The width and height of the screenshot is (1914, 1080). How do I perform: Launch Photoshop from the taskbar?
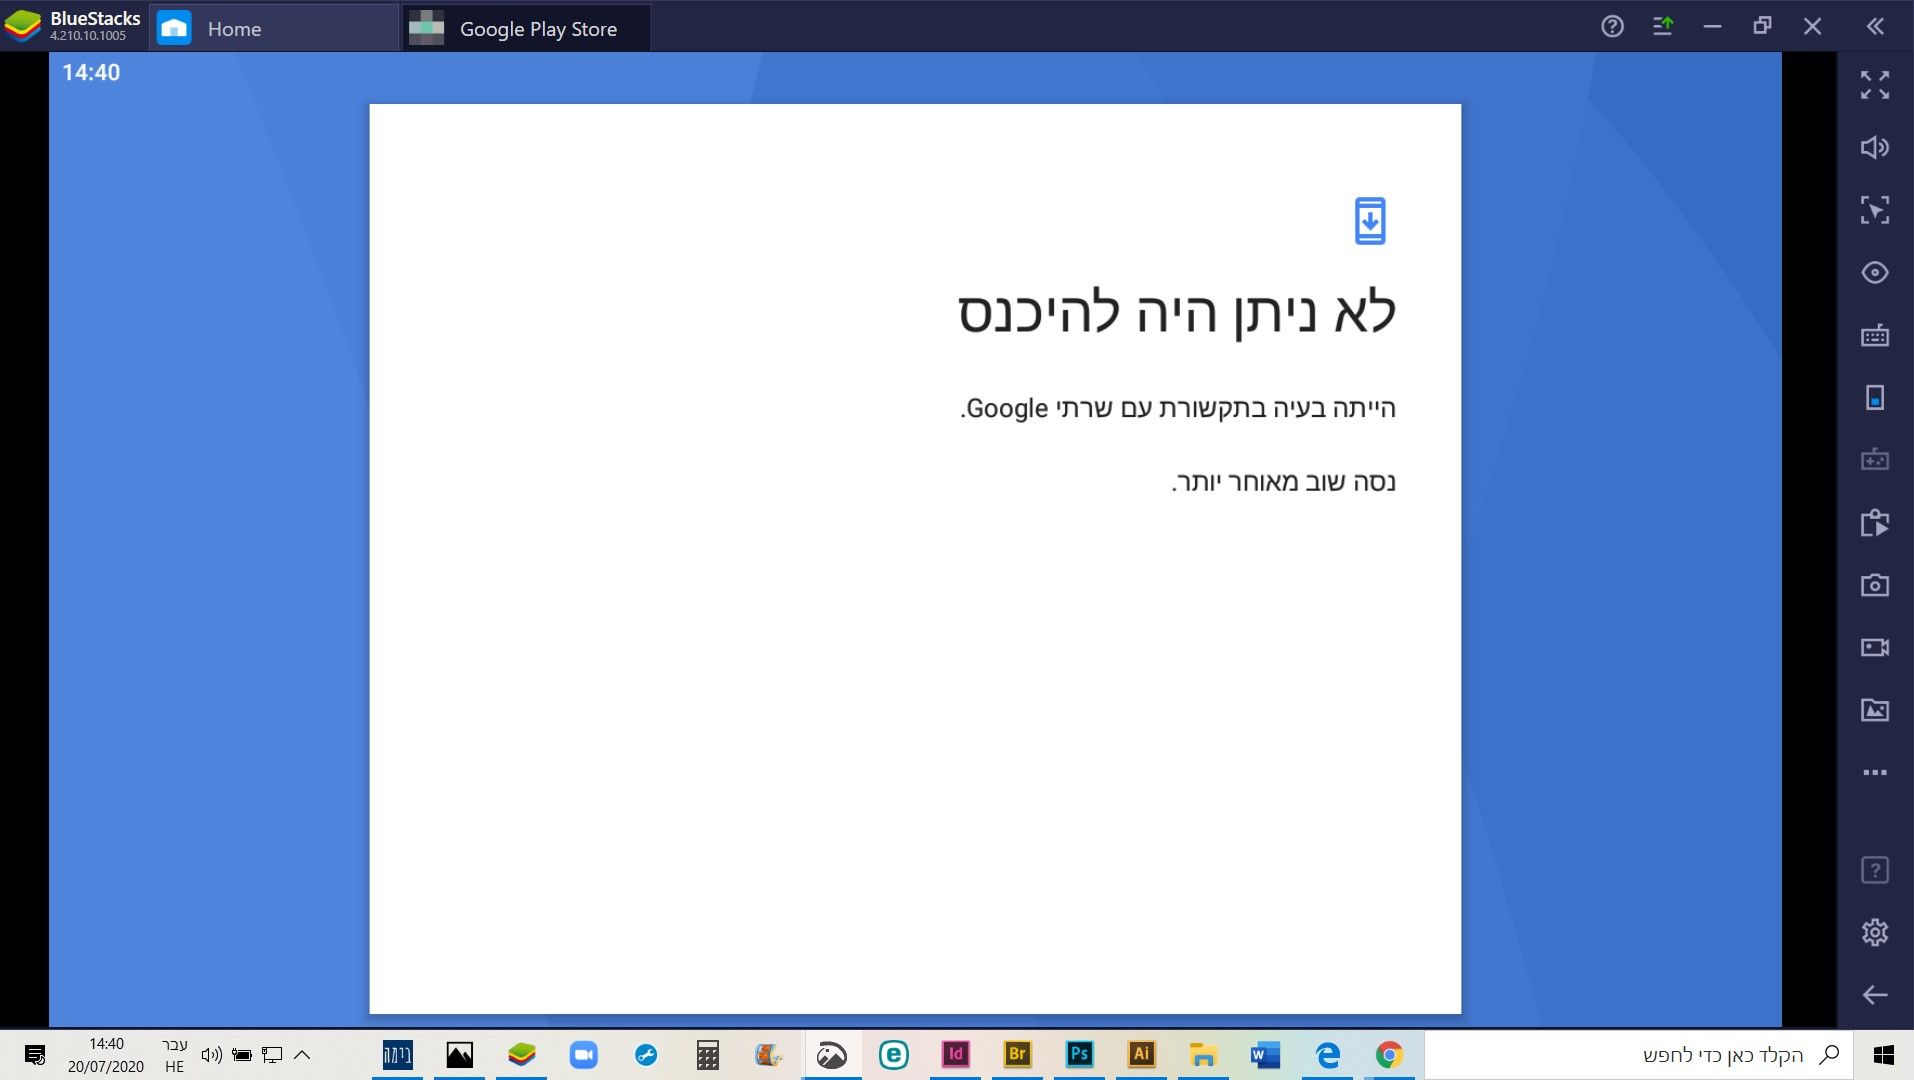1079,1054
